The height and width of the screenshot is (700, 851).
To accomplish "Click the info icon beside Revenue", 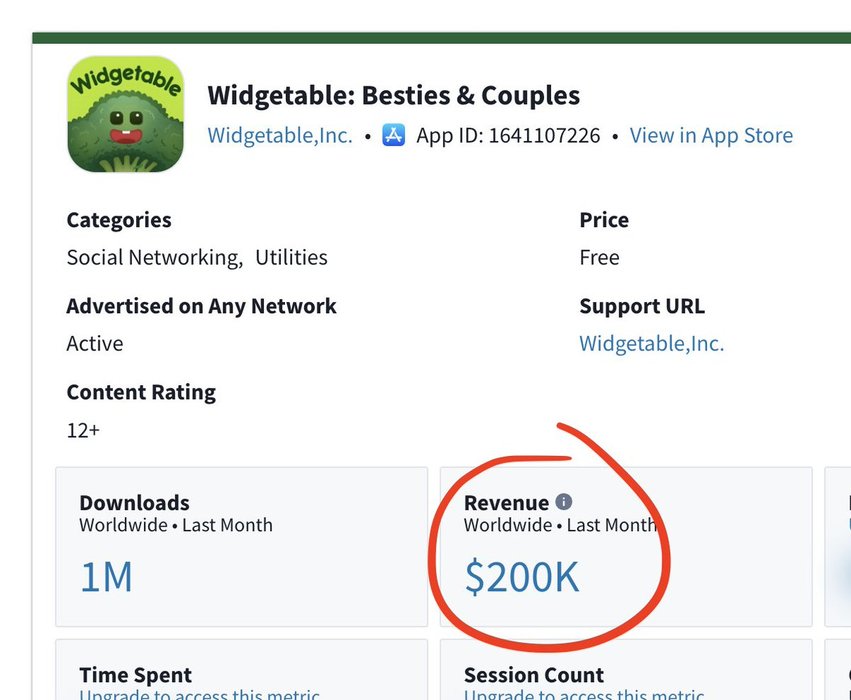I will coord(564,502).
